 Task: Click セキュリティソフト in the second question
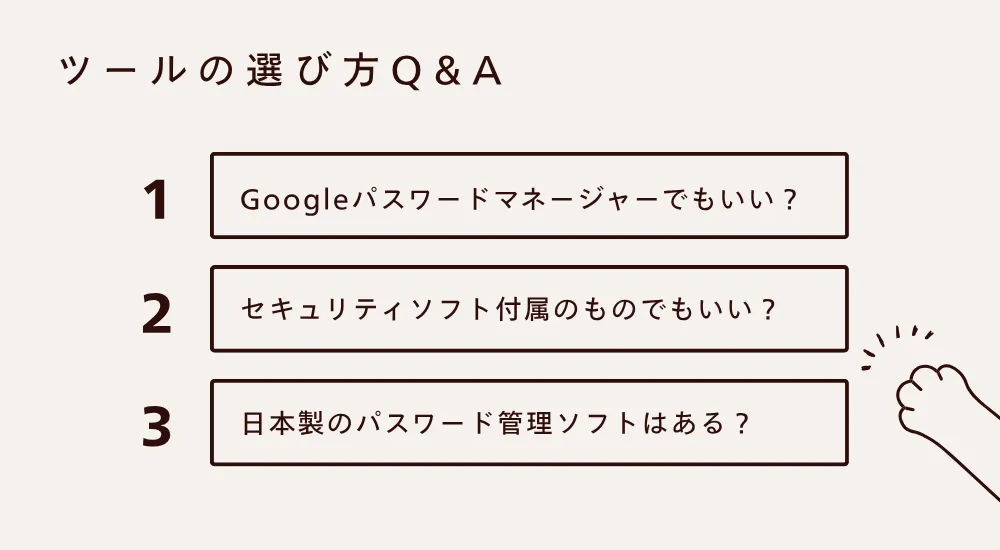coord(366,310)
